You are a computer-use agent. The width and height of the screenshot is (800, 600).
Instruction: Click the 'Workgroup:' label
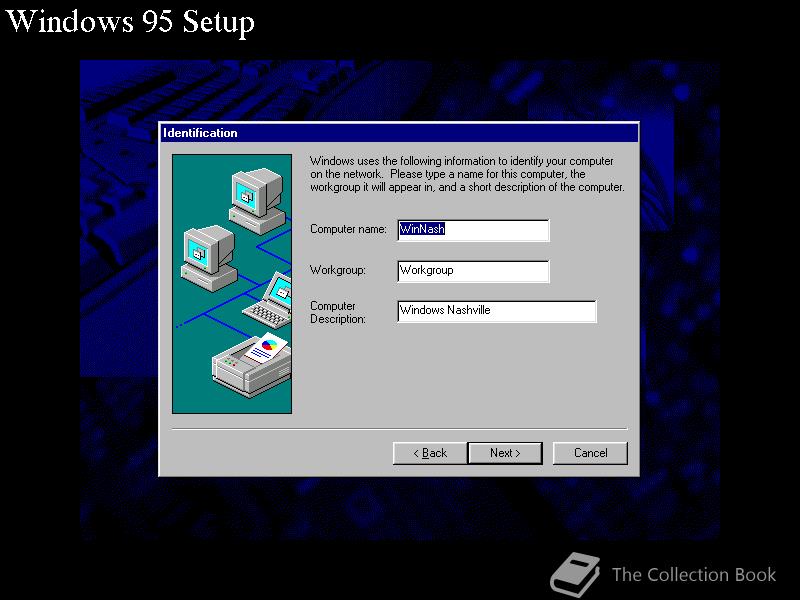point(338,270)
